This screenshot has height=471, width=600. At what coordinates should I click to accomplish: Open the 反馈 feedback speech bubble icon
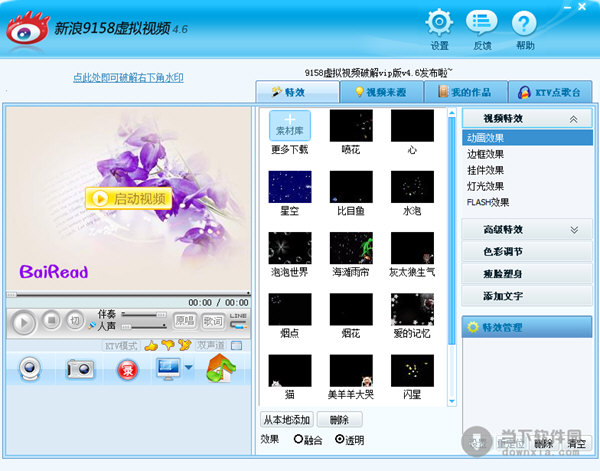481,23
